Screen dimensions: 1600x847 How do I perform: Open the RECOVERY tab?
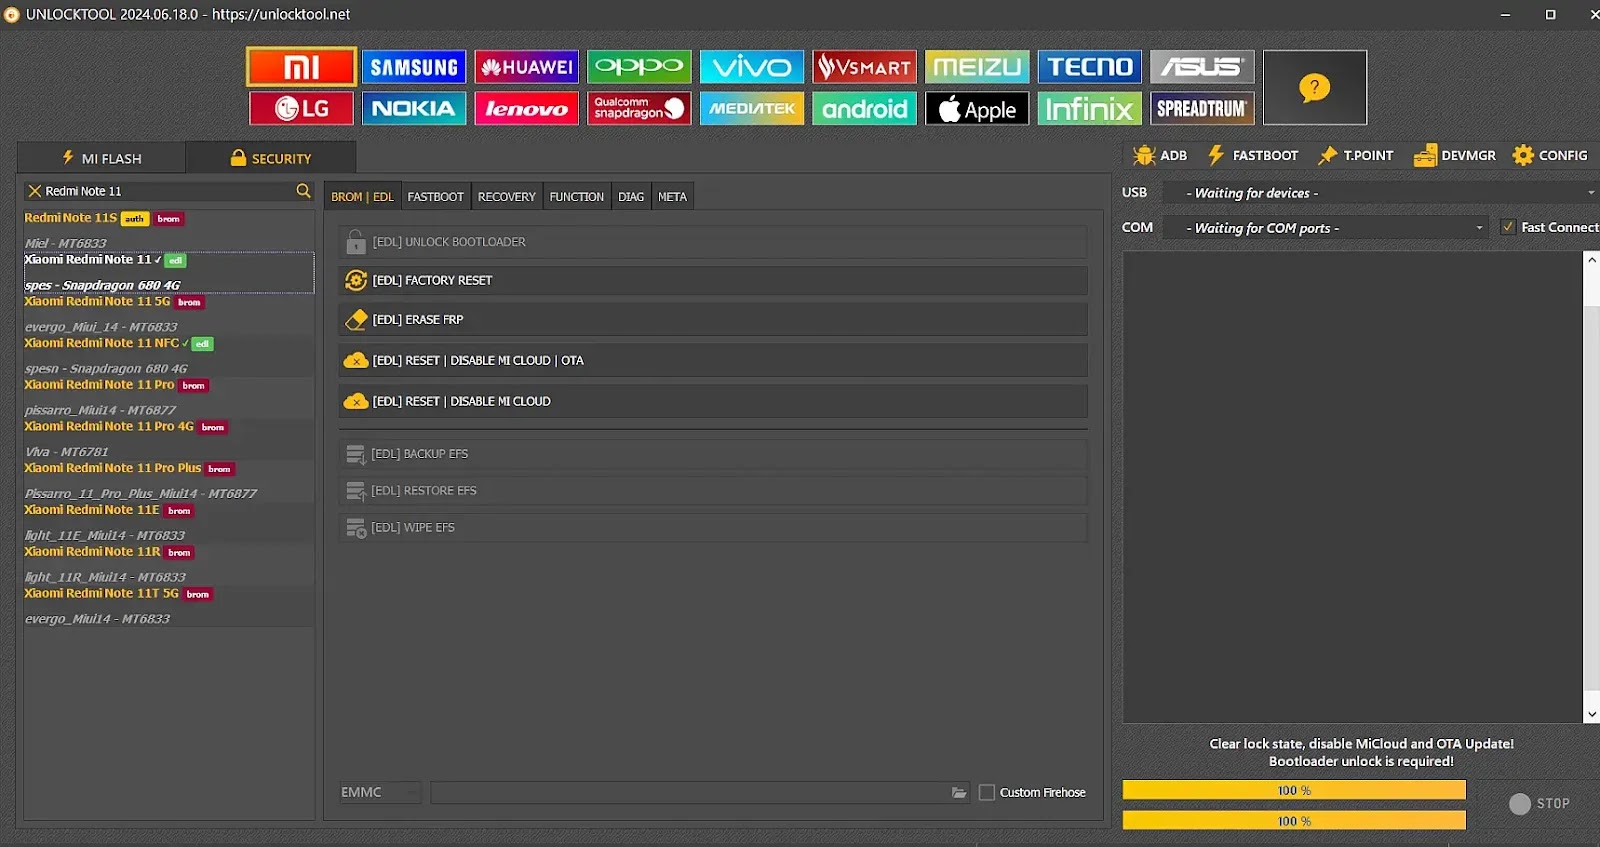tap(507, 197)
